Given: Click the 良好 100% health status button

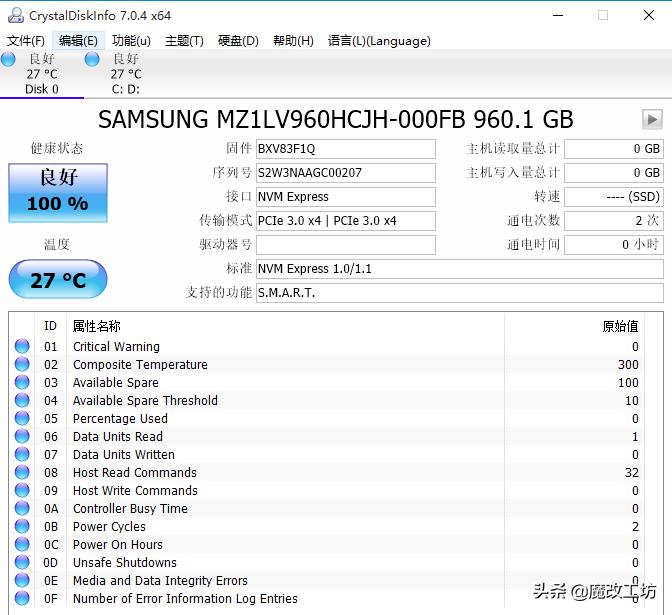Looking at the screenshot, I should [57, 191].
